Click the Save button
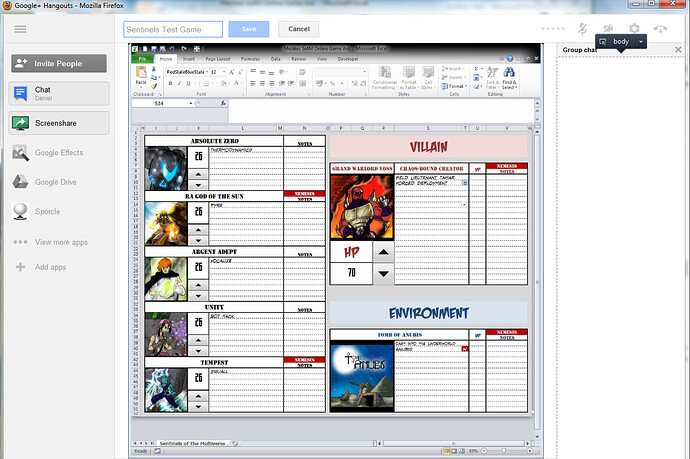This screenshot has width=690, height=459. [x=249, y=29]
